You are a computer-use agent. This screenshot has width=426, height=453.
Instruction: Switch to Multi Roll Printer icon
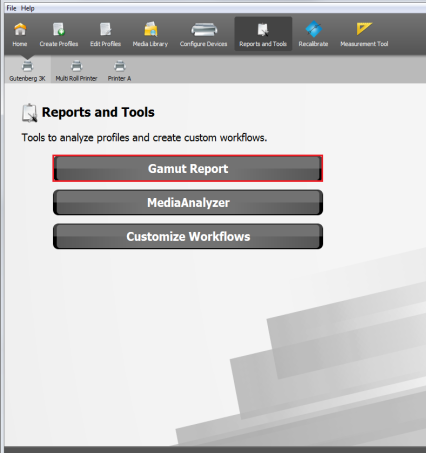point(76,66)
